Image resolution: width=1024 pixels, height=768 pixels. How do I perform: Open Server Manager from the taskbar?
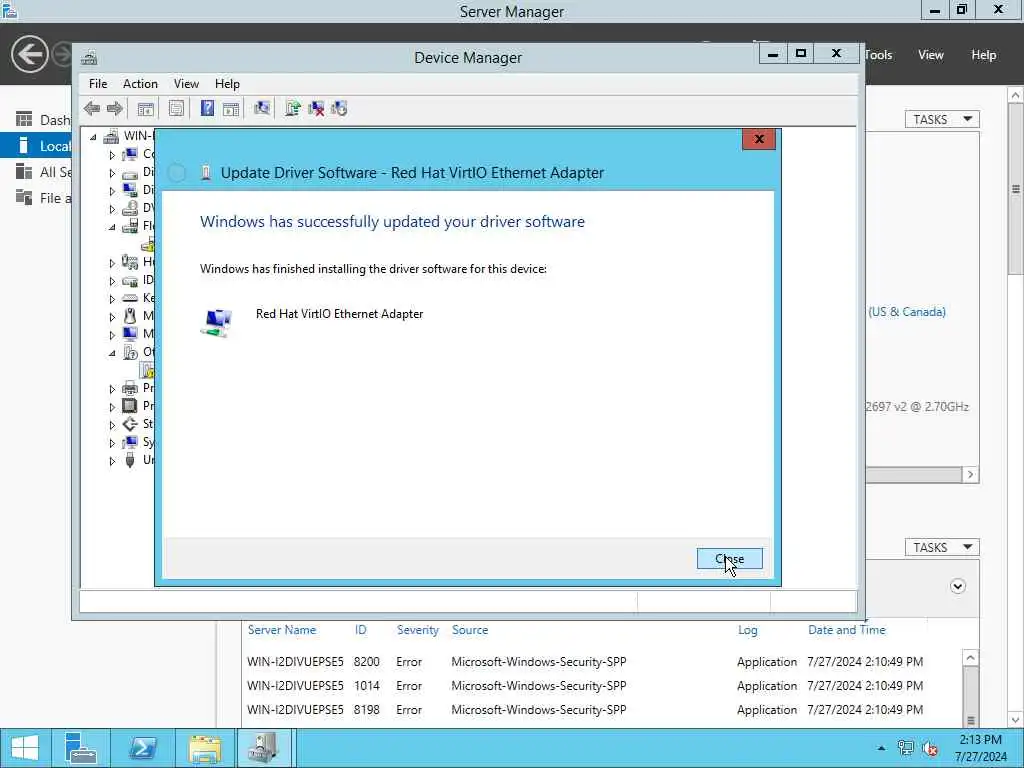(81, 748)
